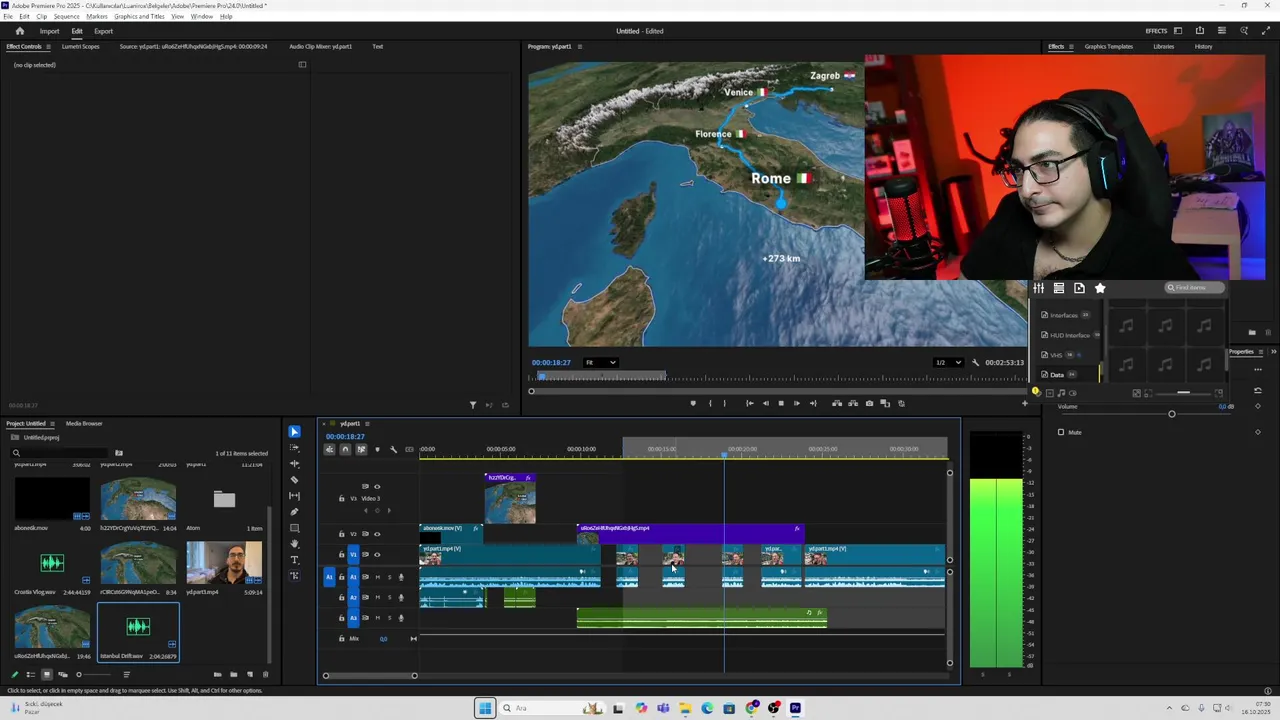
Task: Select the Type tool
Action: [294, 560]
